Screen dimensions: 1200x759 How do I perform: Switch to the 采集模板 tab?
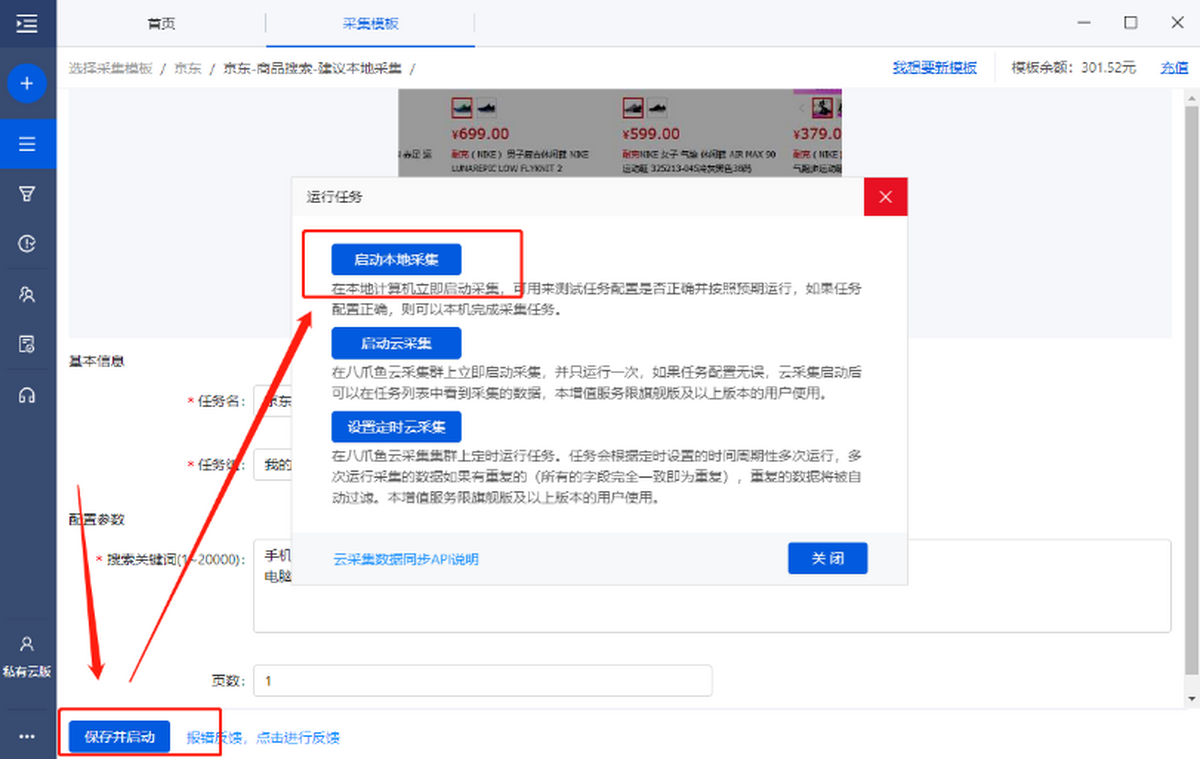(370, 23)
